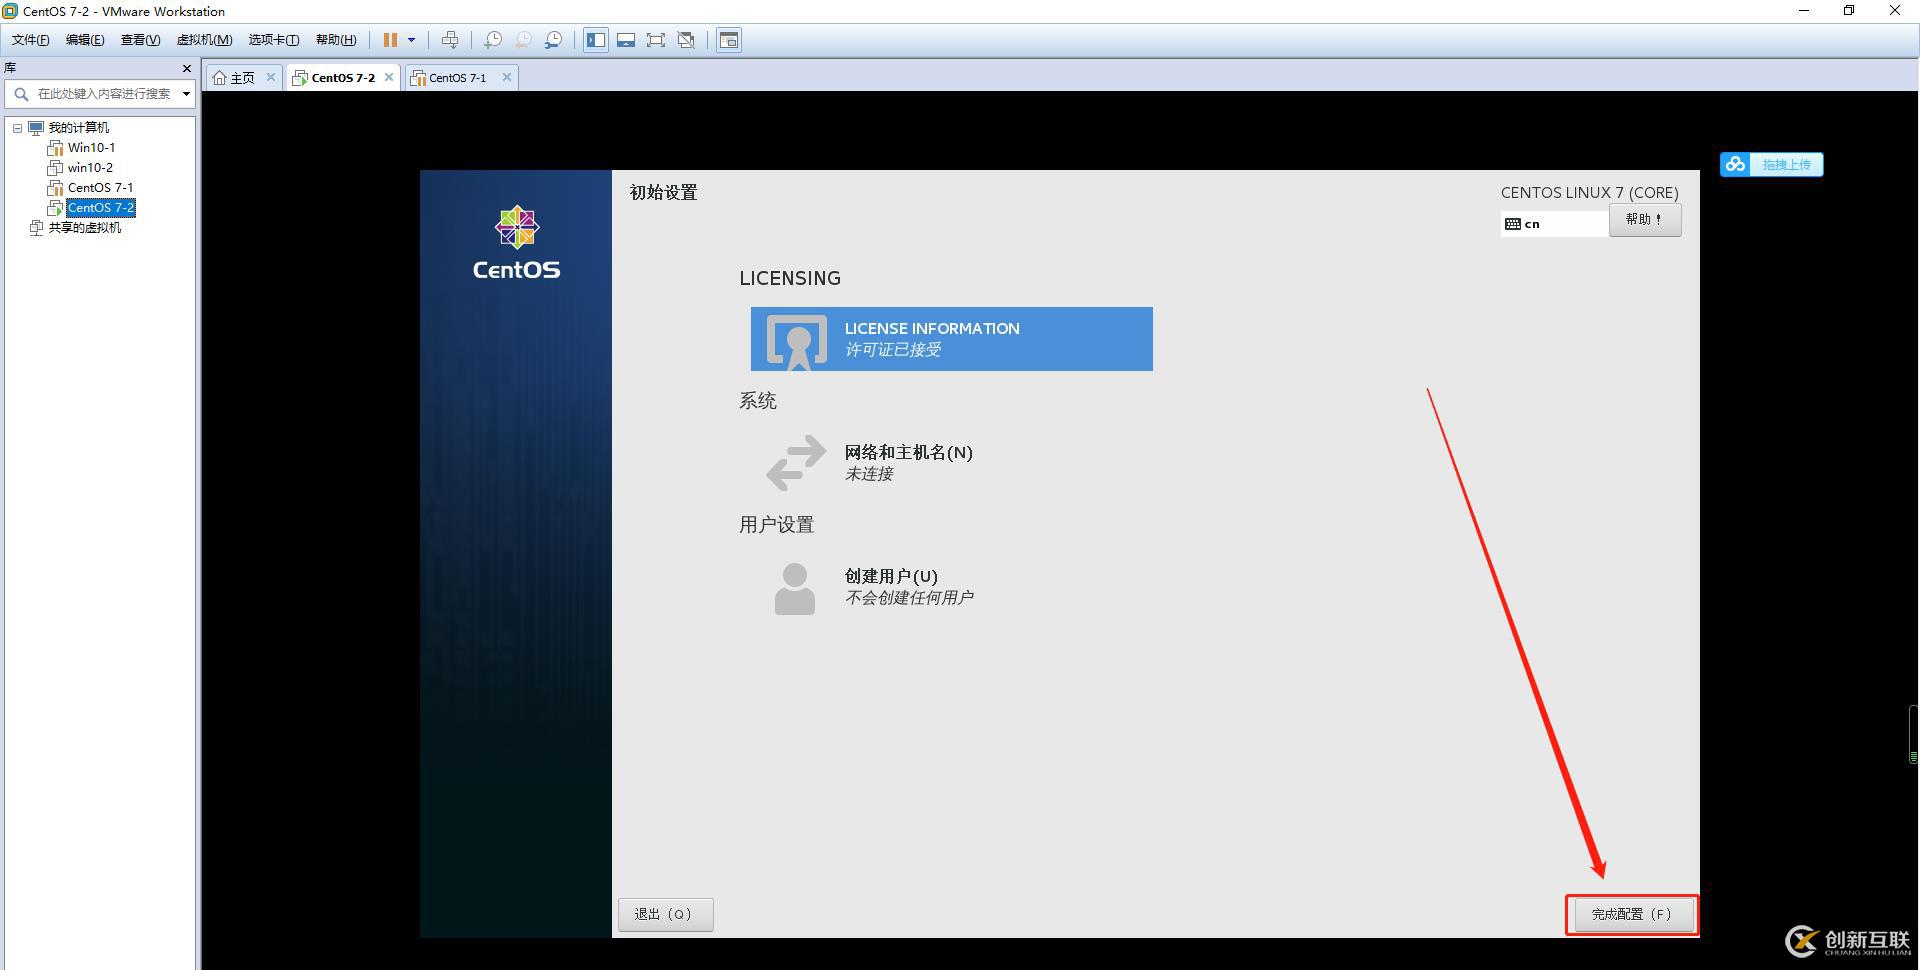The width and height of the screenshot is (1920, 970).
Task: Toggle the library sidebar view icon
Action: 596,40
